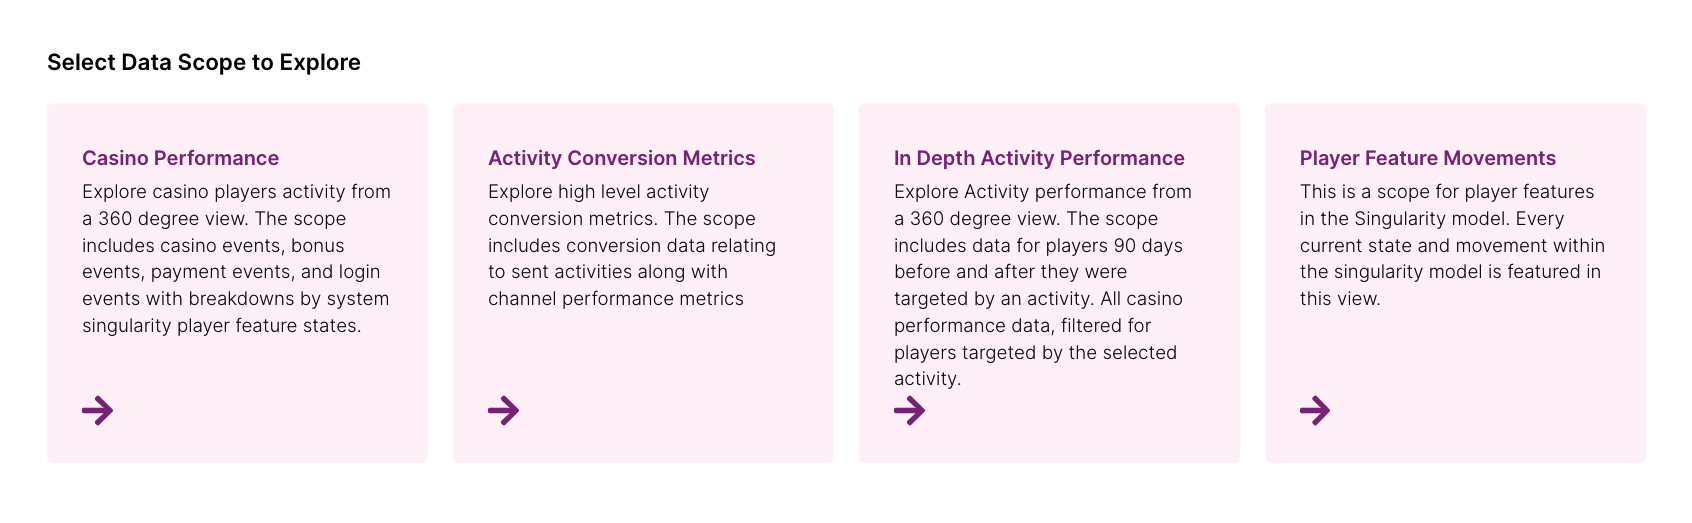This screenshot has height=523, width=1692.
Task: Click empty space right of Casino Performance arrow
Action: 270,410
